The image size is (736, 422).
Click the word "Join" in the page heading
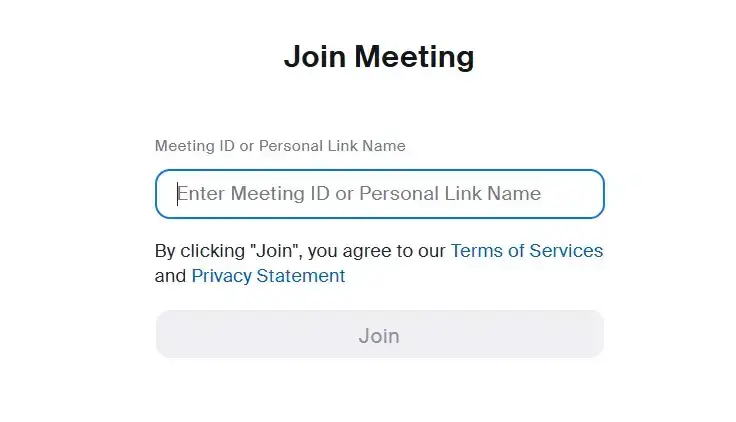pyautogui.click(x=315, y=57)
